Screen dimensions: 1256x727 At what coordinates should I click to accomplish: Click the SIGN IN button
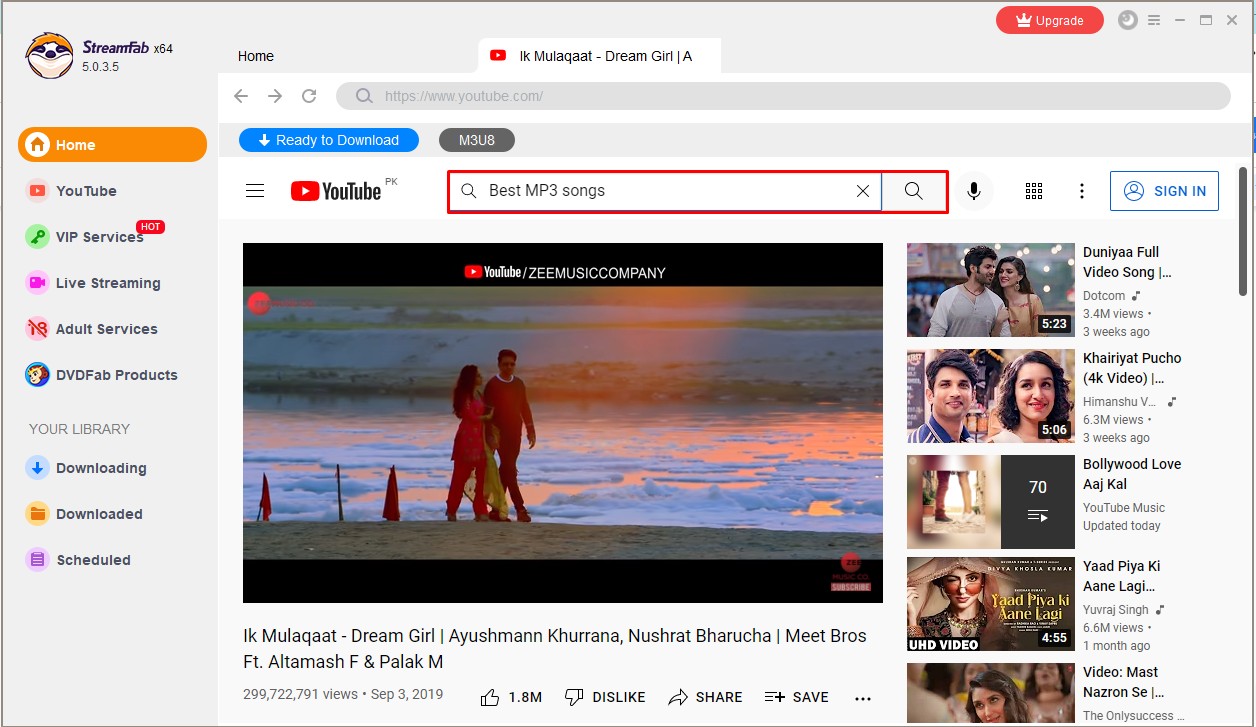pos(1164,191)
